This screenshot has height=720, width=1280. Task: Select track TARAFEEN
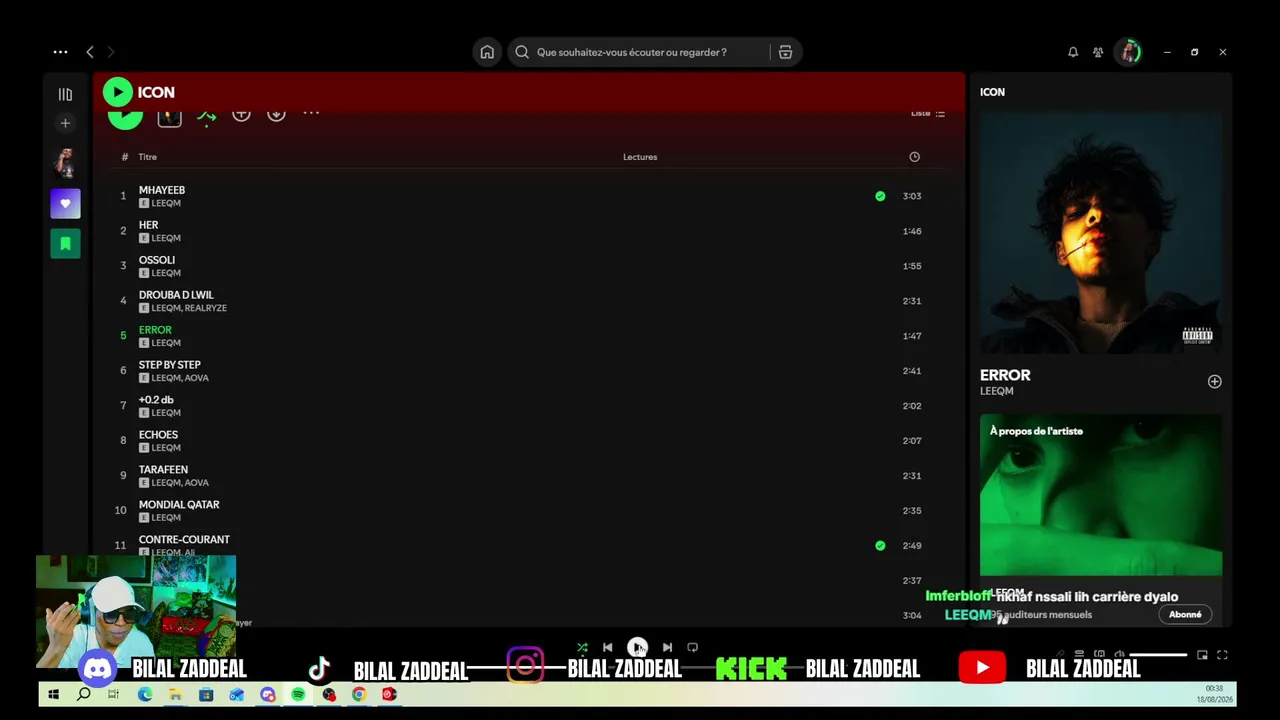tap(163, 470)
